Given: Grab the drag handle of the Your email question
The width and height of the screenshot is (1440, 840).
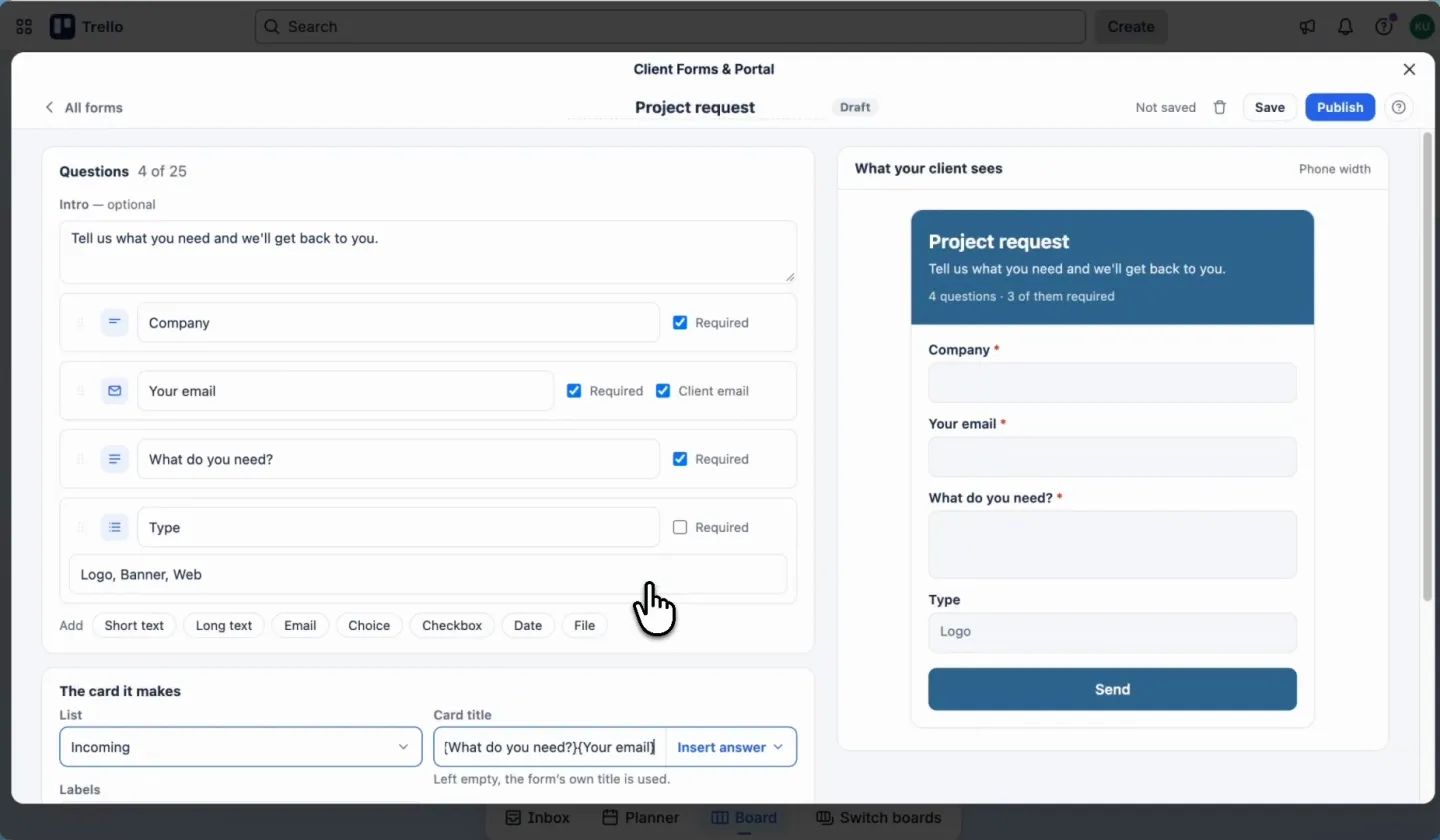Looking at the screenshot, I should [81, 391].
